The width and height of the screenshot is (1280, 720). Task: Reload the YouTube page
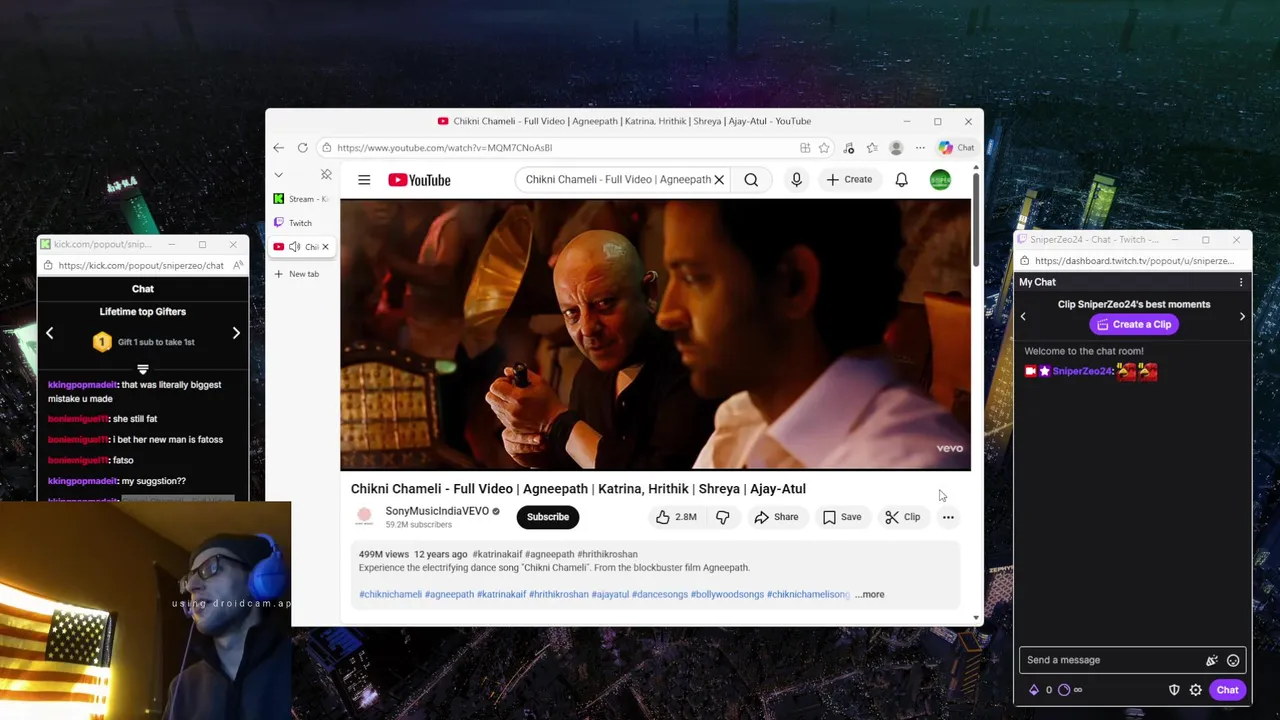[x=302, y=148]
